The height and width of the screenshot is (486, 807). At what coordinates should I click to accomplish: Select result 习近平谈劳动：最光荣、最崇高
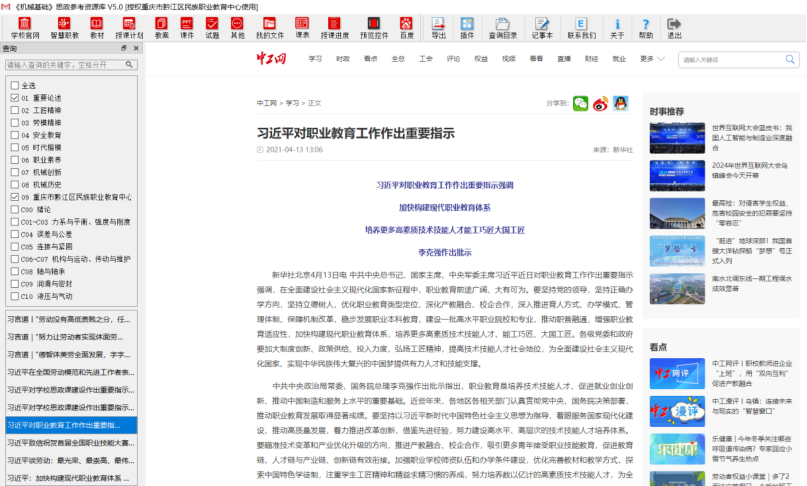click(71, 460)
